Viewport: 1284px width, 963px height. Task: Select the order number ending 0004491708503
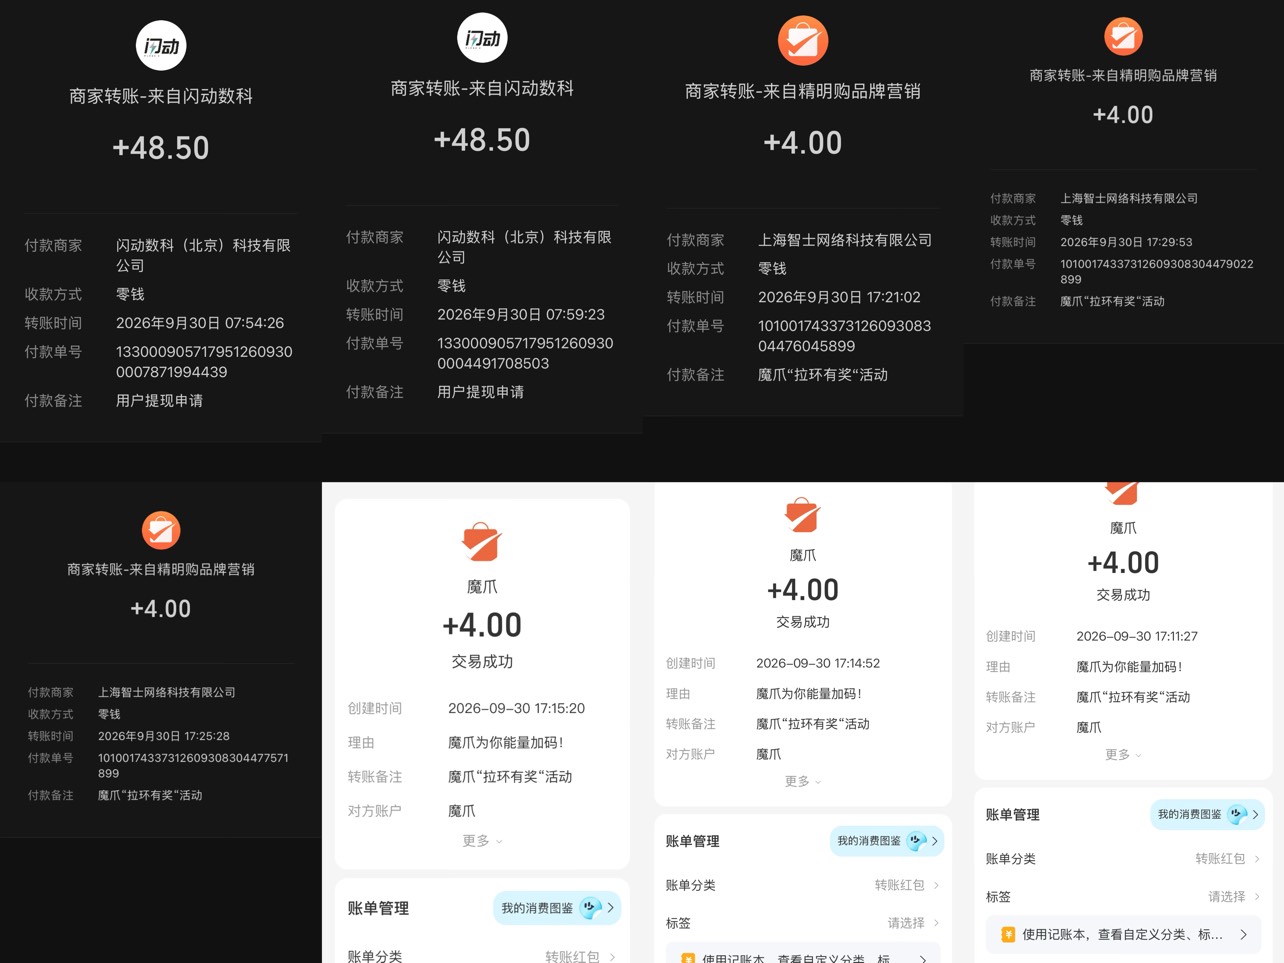pyautogui.click(x=525, y=353)
